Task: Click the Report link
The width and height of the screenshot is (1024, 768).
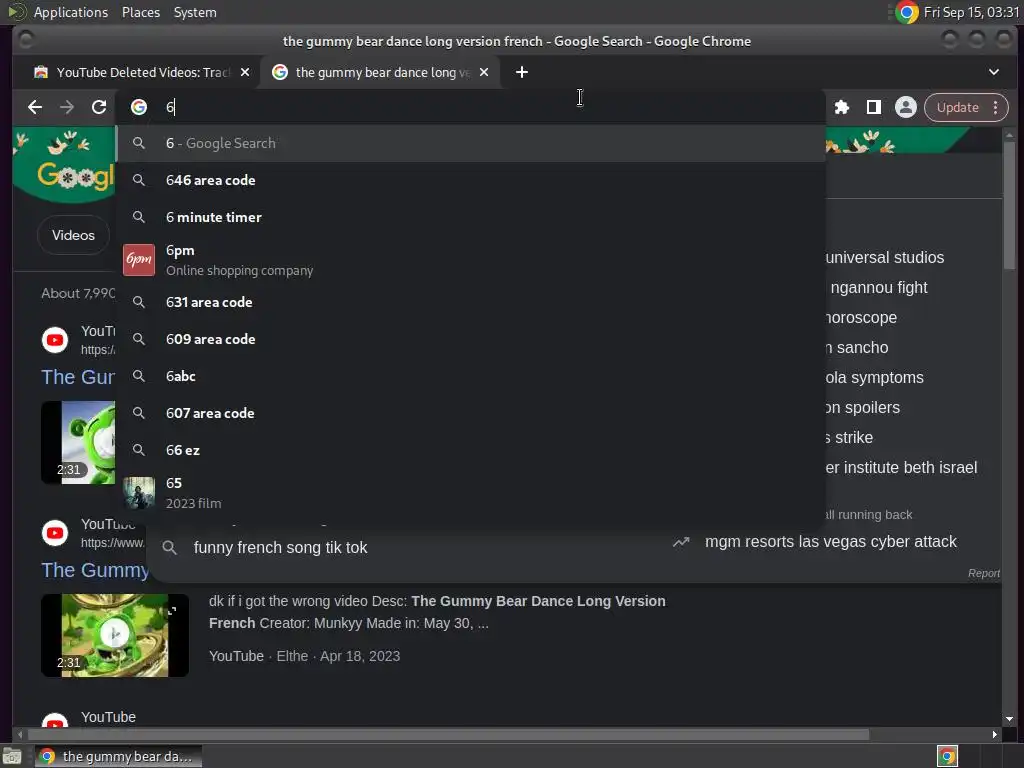Action: [984, 573]
